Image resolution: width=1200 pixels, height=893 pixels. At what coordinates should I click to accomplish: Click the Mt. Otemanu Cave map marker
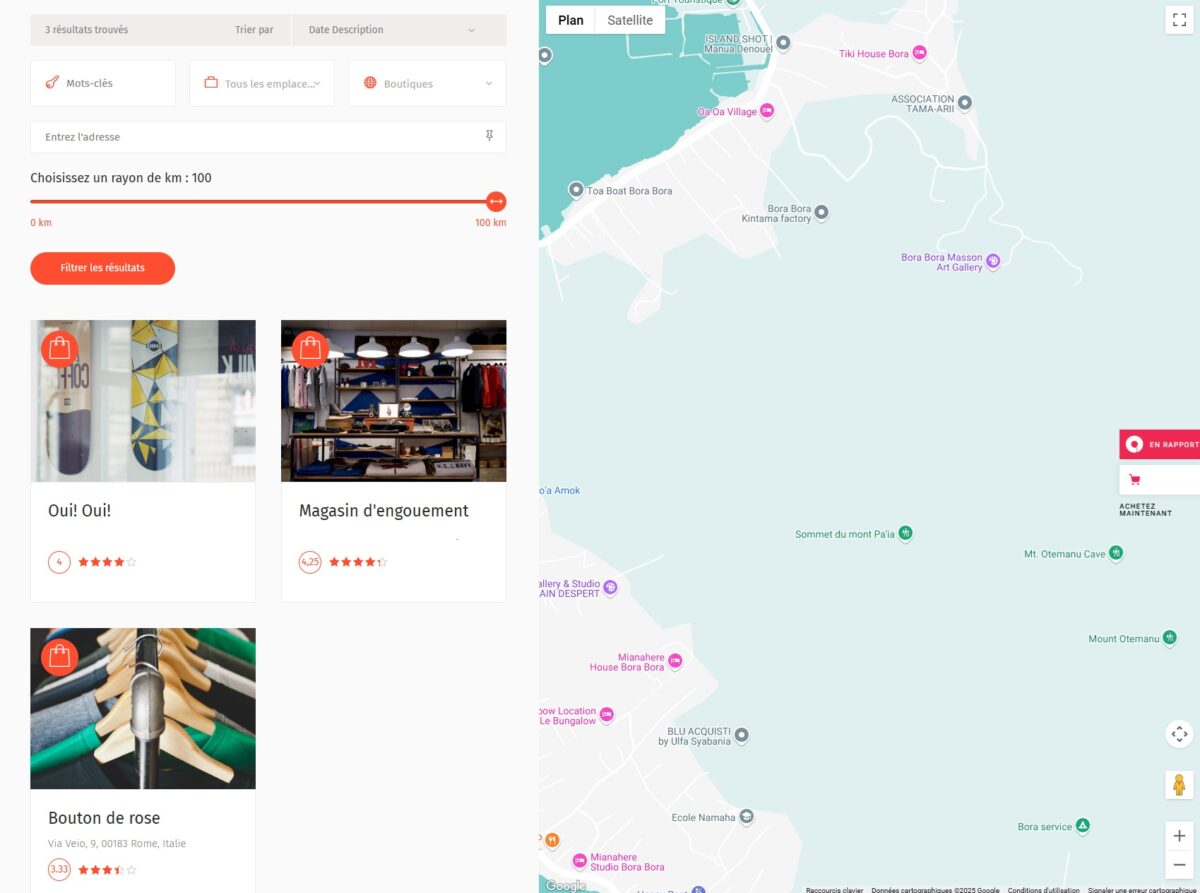1116,553
